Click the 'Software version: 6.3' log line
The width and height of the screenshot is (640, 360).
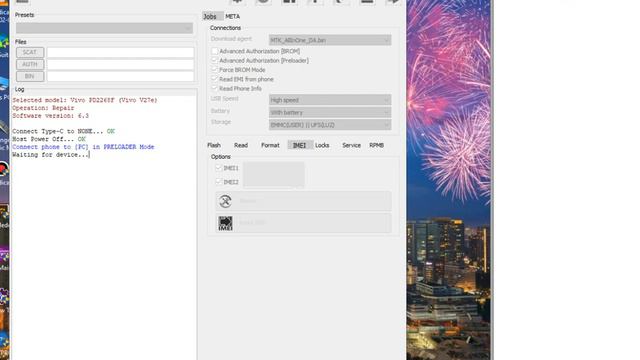coord(51,116)
